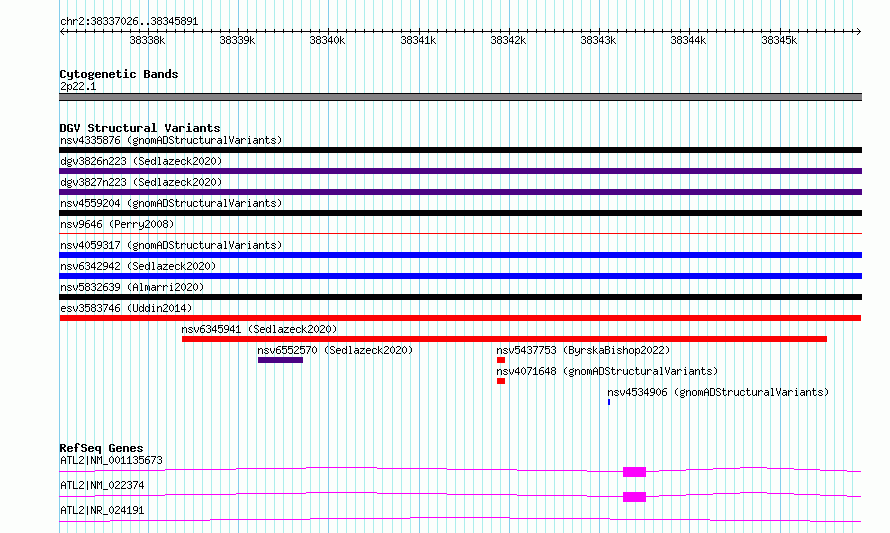The image size is (890, 533).
Task: Click the 38342k ruler tick label
Action: pos(508,40)
